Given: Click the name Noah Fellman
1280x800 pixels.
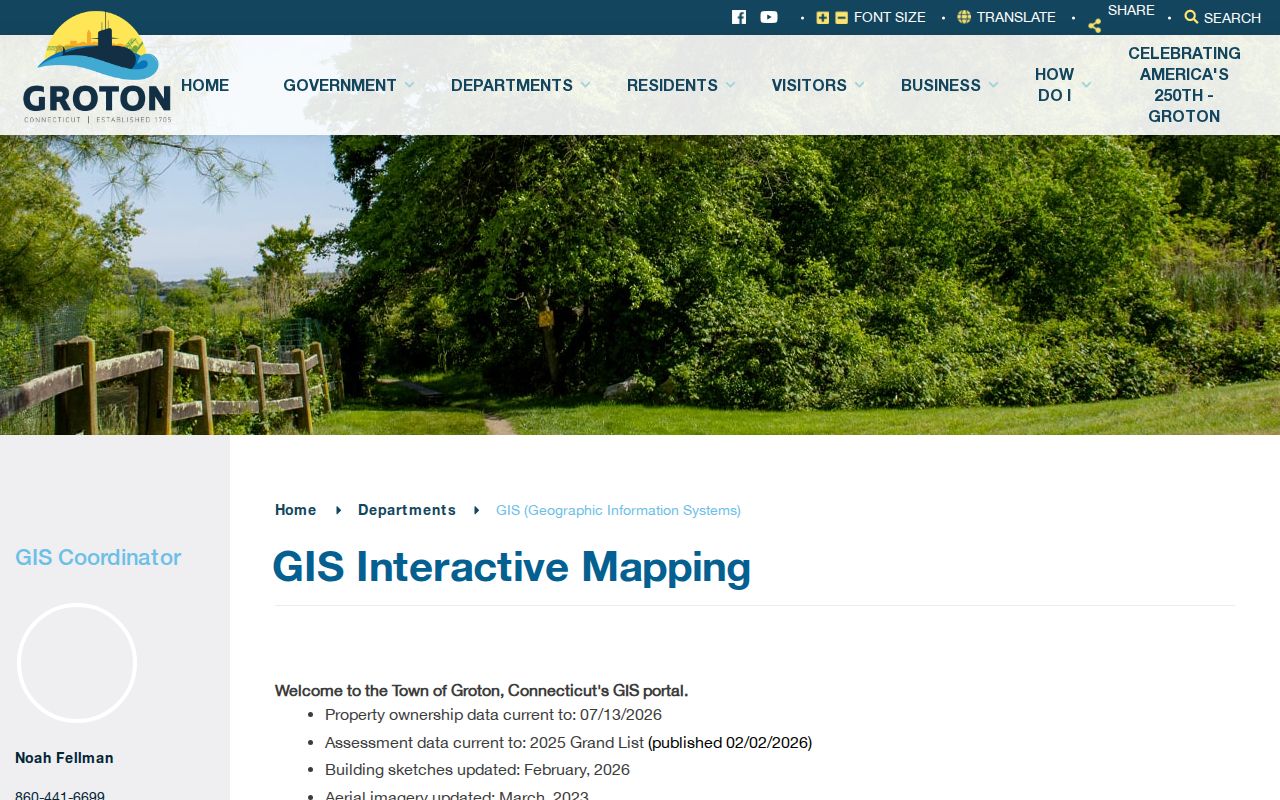Looking at the screenshot, I should click(64, 758).
